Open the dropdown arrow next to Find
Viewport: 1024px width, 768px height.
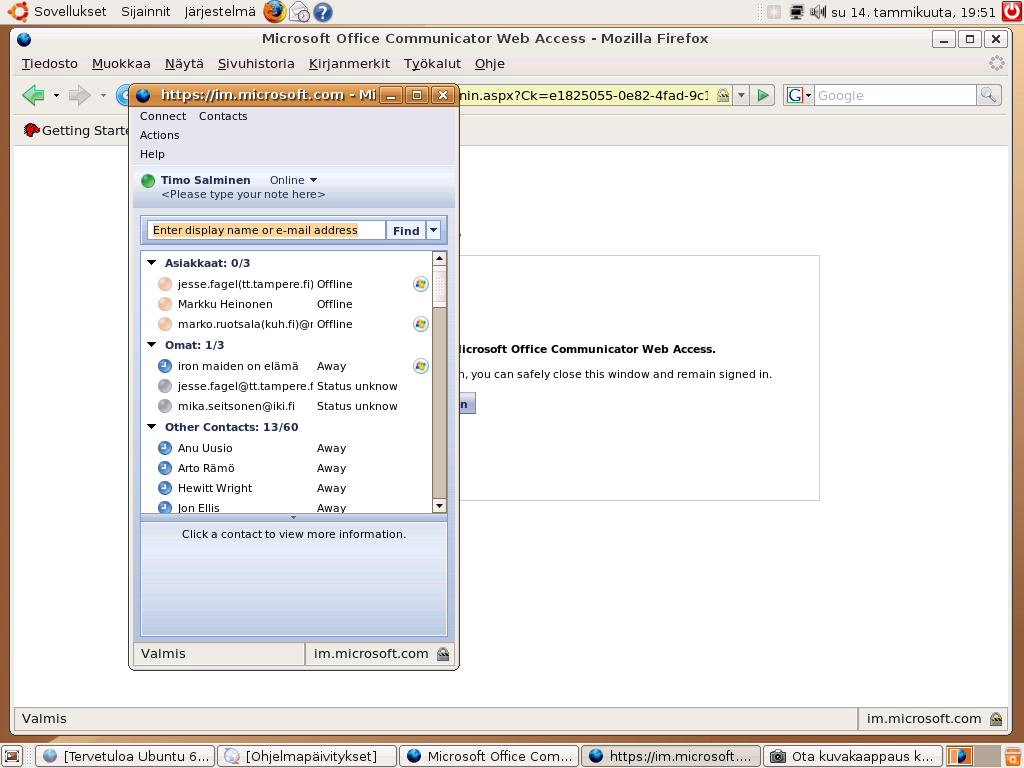[x=434, y=231]
